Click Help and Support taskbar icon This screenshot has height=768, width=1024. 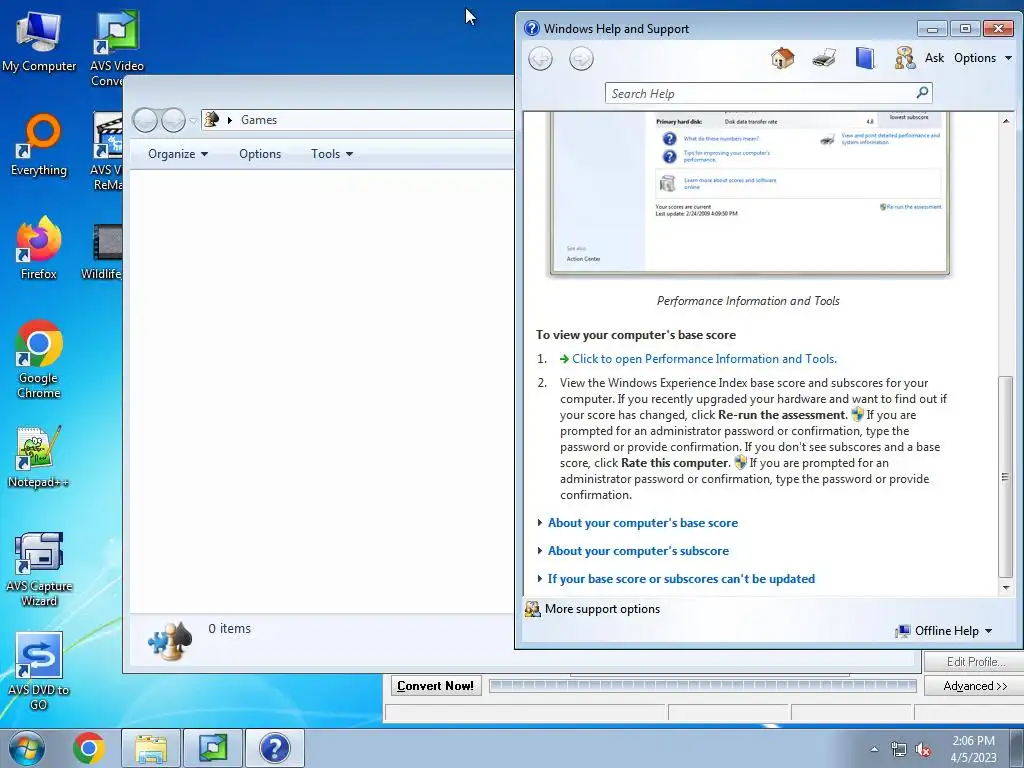[275, 748]
